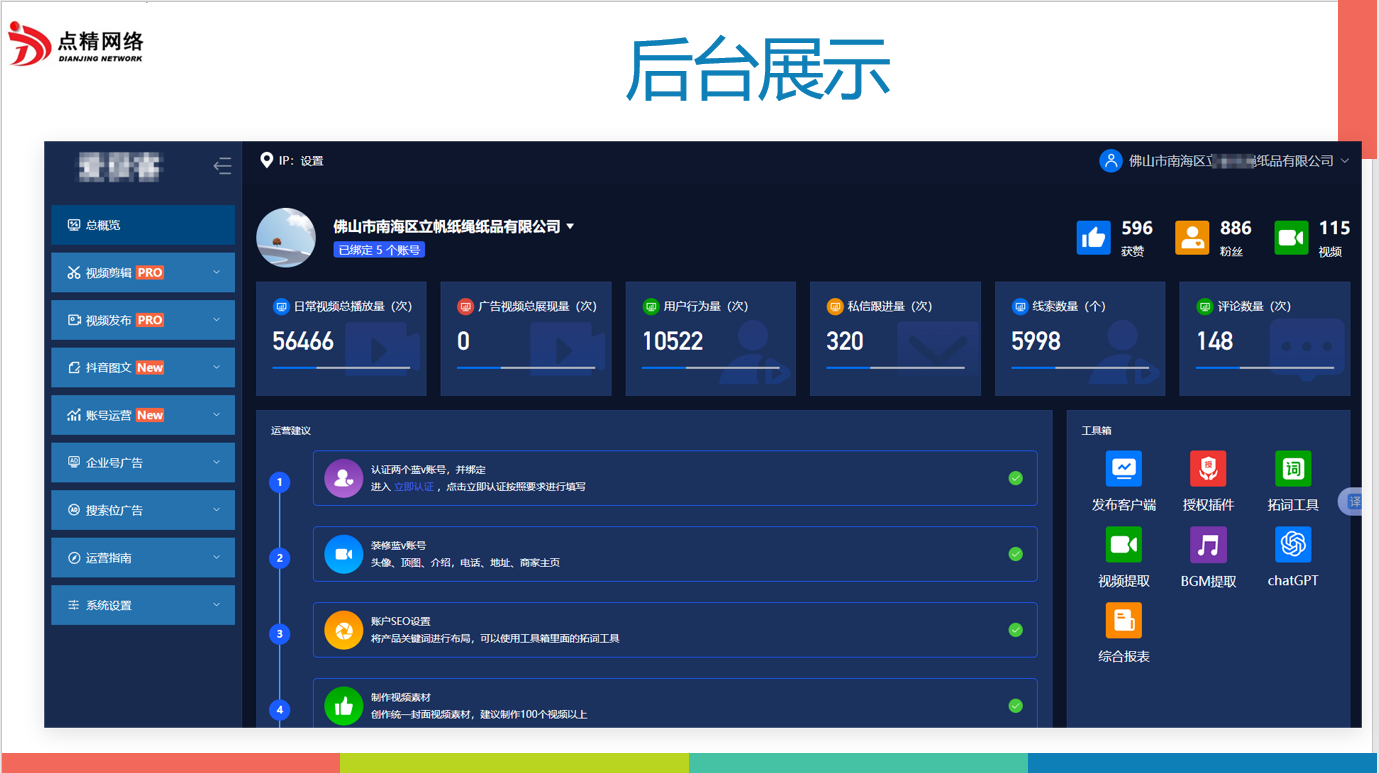
Task: Click the 日常视频总播放量 stat card icon
Action: click(281, 307)
